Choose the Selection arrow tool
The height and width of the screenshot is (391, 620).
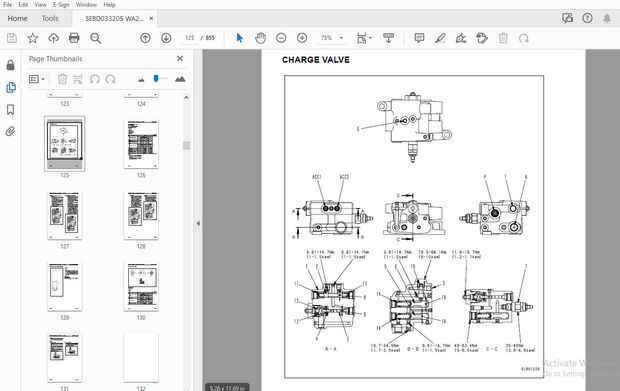click(x=239, y=38)
